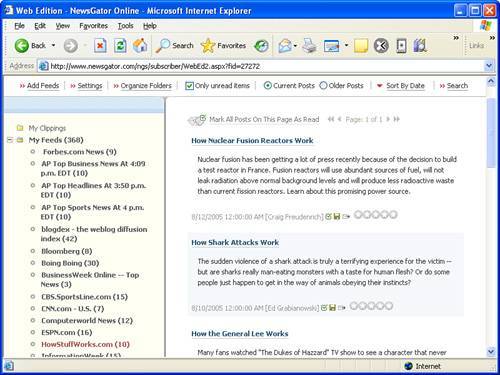The image size is (500, 375).
Task: Click the Print toolbar icon
Action: pyautogui.click(x=309, y=46)
